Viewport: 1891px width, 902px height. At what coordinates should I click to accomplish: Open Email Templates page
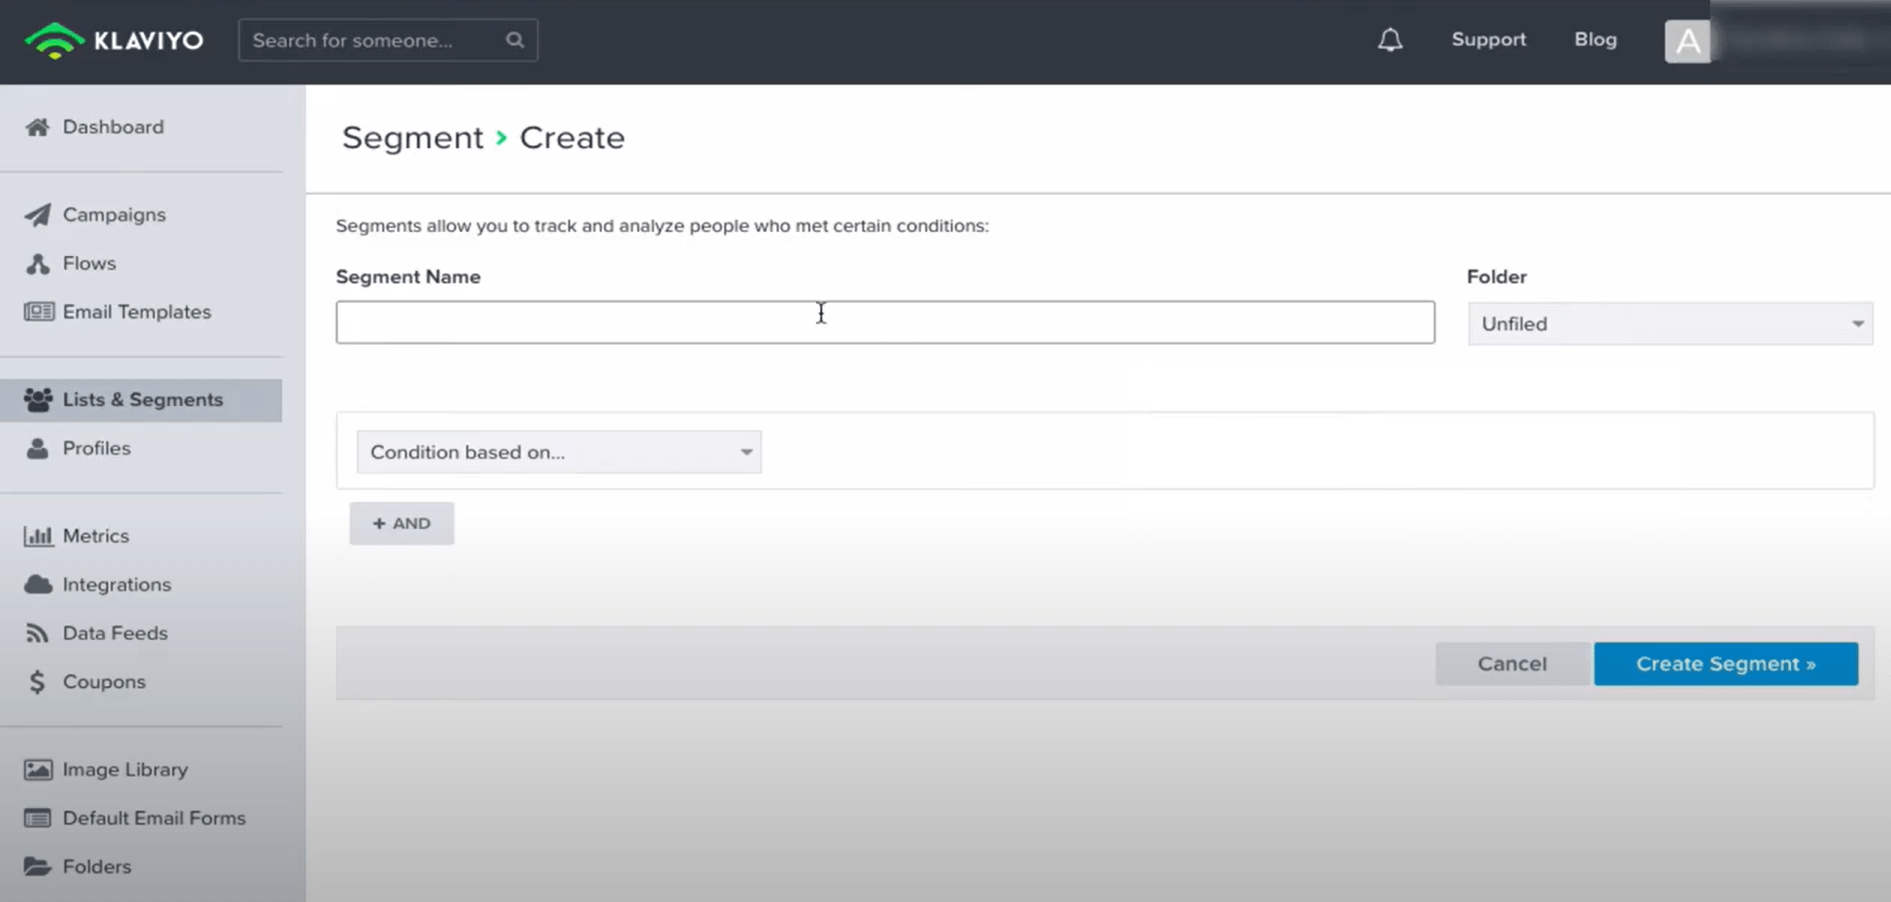(x=137, y=312)
